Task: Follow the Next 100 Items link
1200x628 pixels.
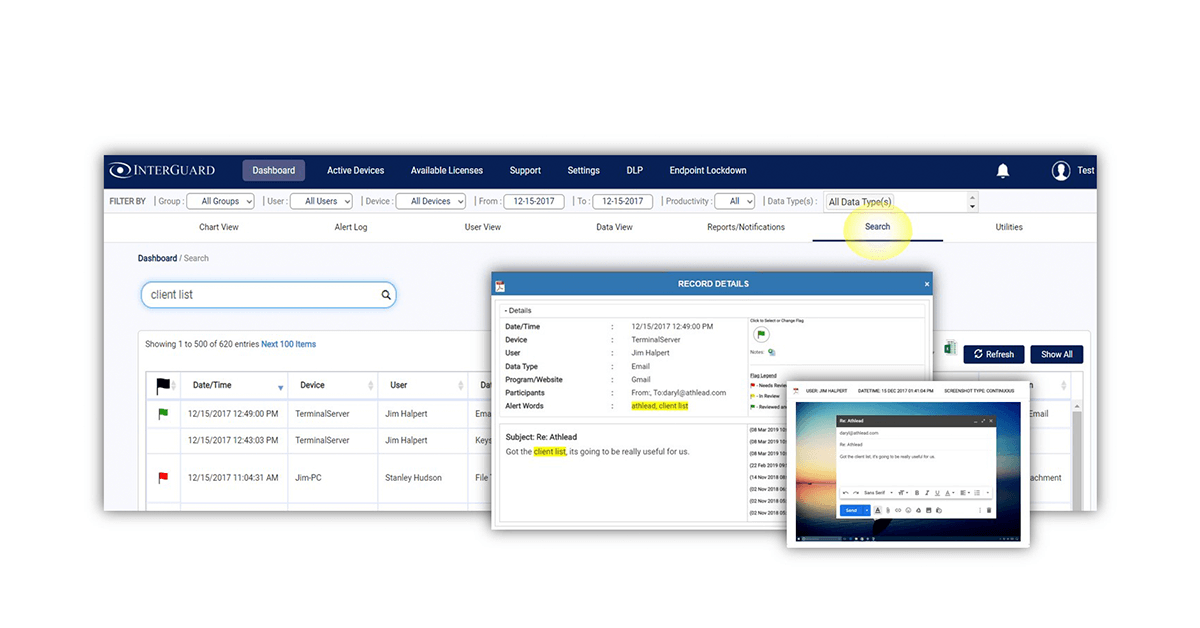Action: (x=288, y=344)
